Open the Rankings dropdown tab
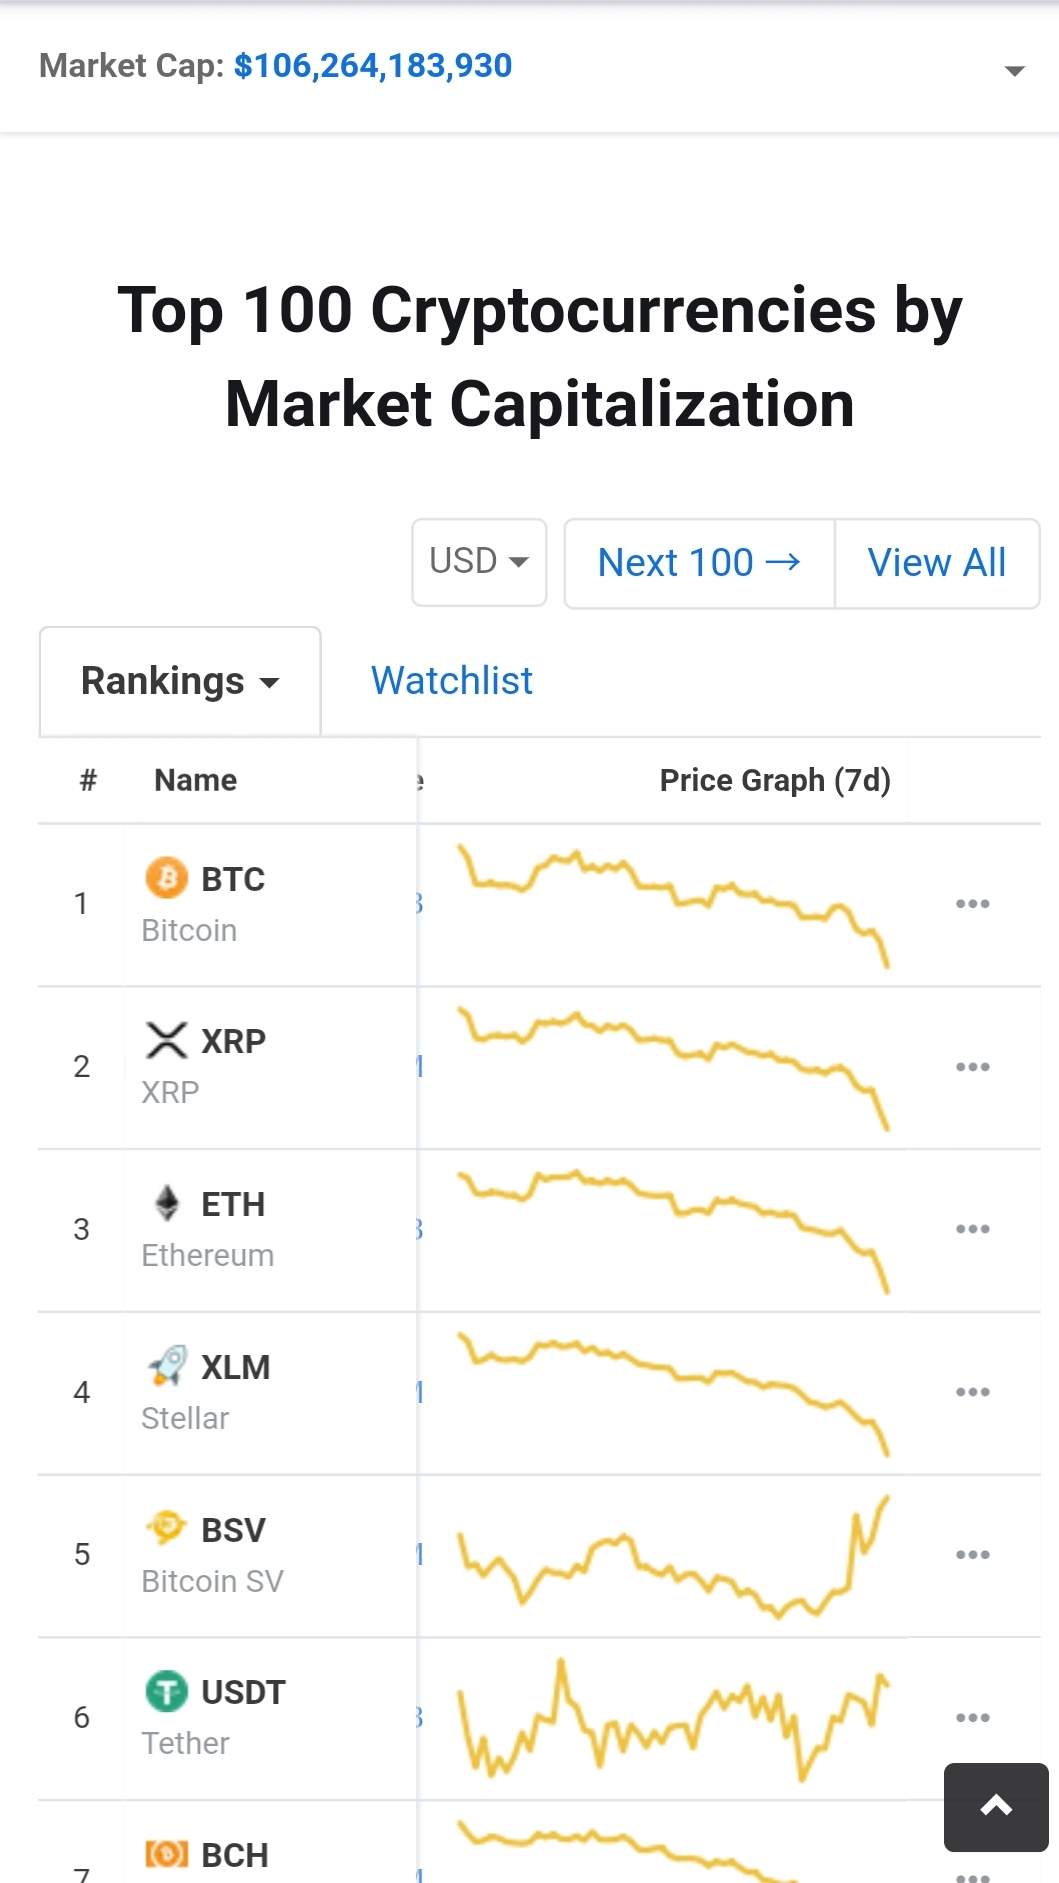Viewport: 1059px width, 1883px height. tap(180, 682)
